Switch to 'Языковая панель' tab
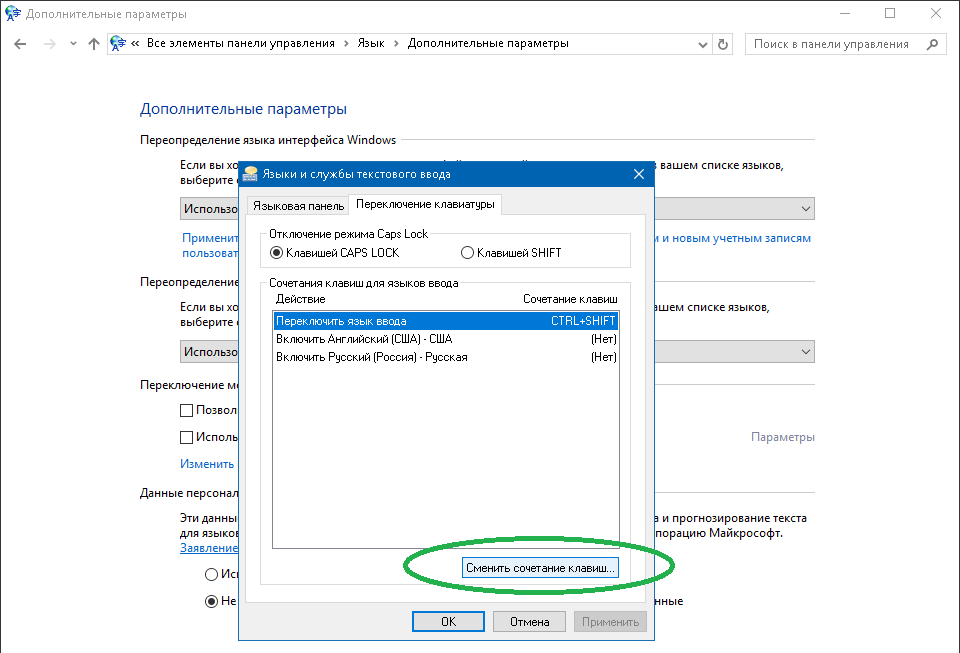This screenshot has height=653, width=960. (x=299, y=206)
